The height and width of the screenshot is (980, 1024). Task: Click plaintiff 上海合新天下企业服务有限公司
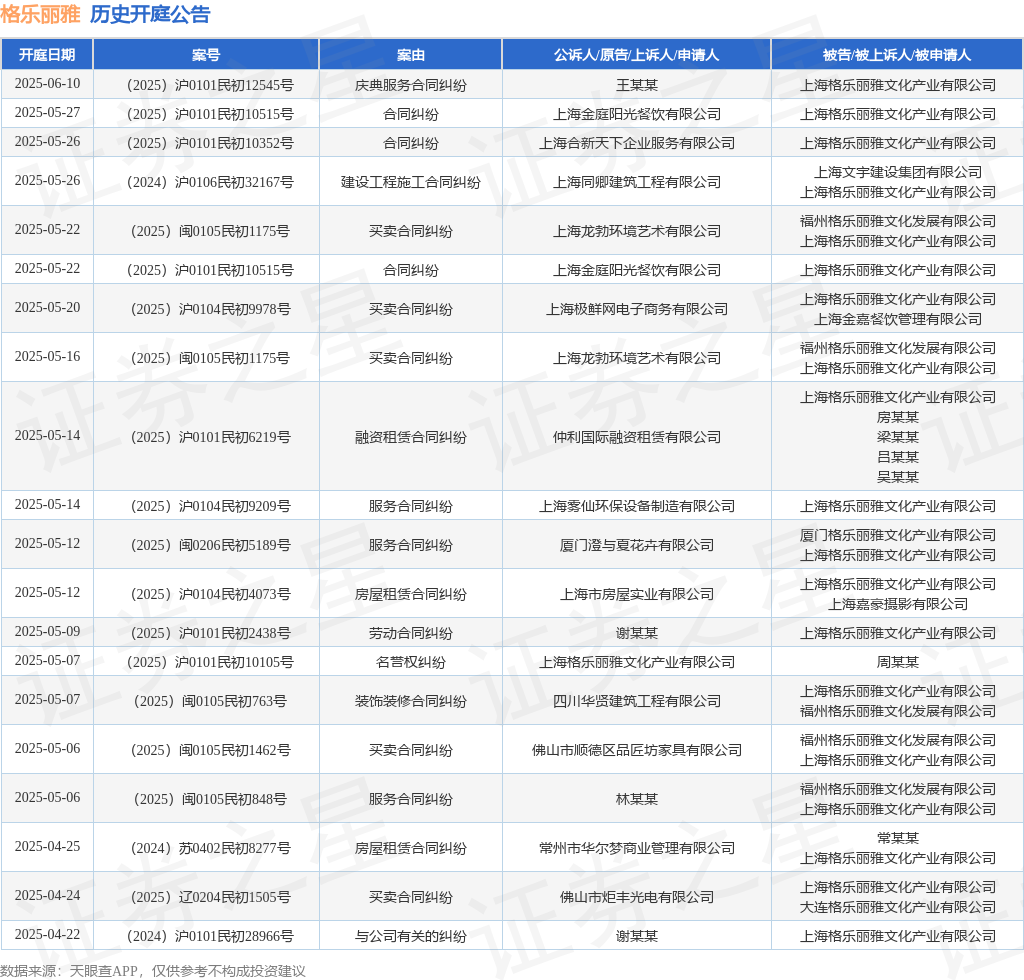click(x=637, y=144)
